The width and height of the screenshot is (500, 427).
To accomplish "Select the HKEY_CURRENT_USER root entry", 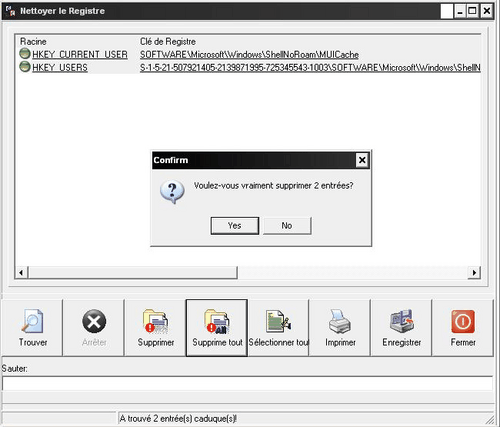I will click(80, 54).
